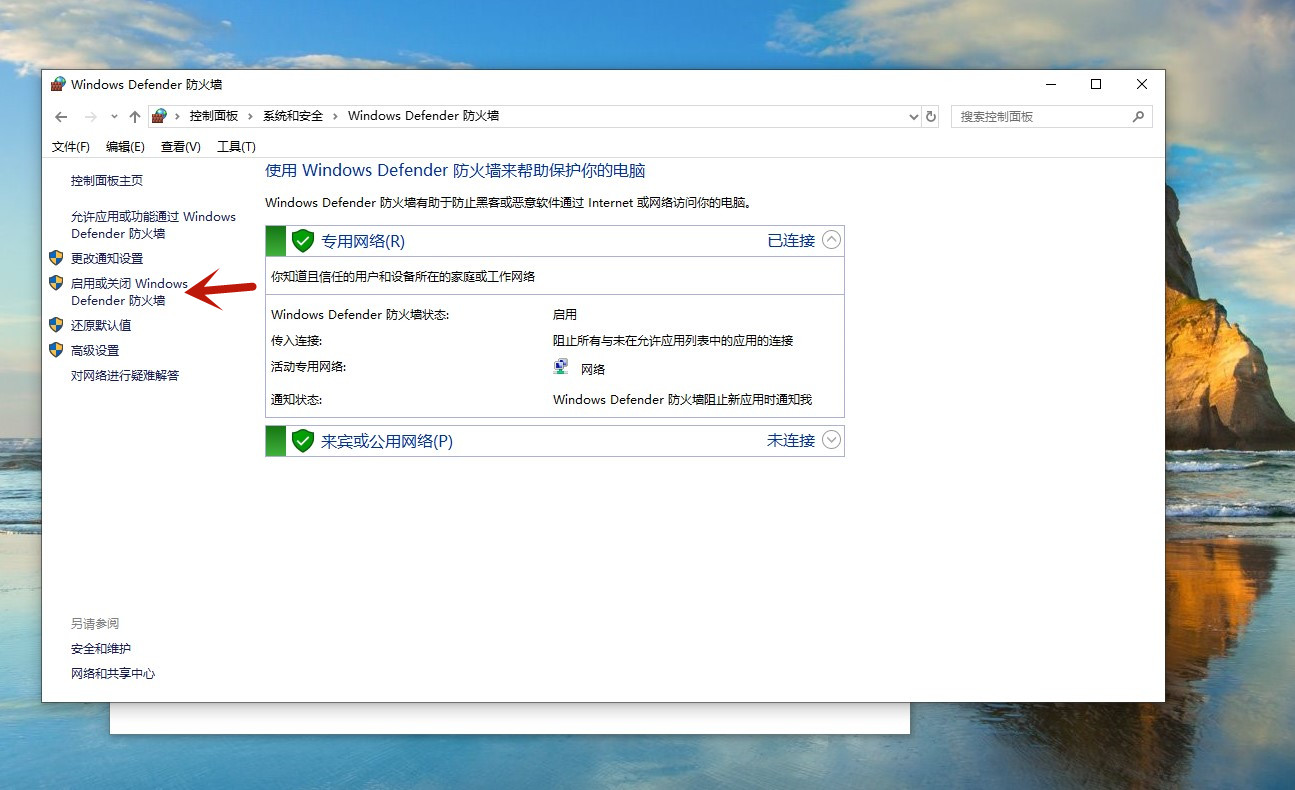Go back with the left arrow button
1295x790 pixels.
click(x=61, y=116)
